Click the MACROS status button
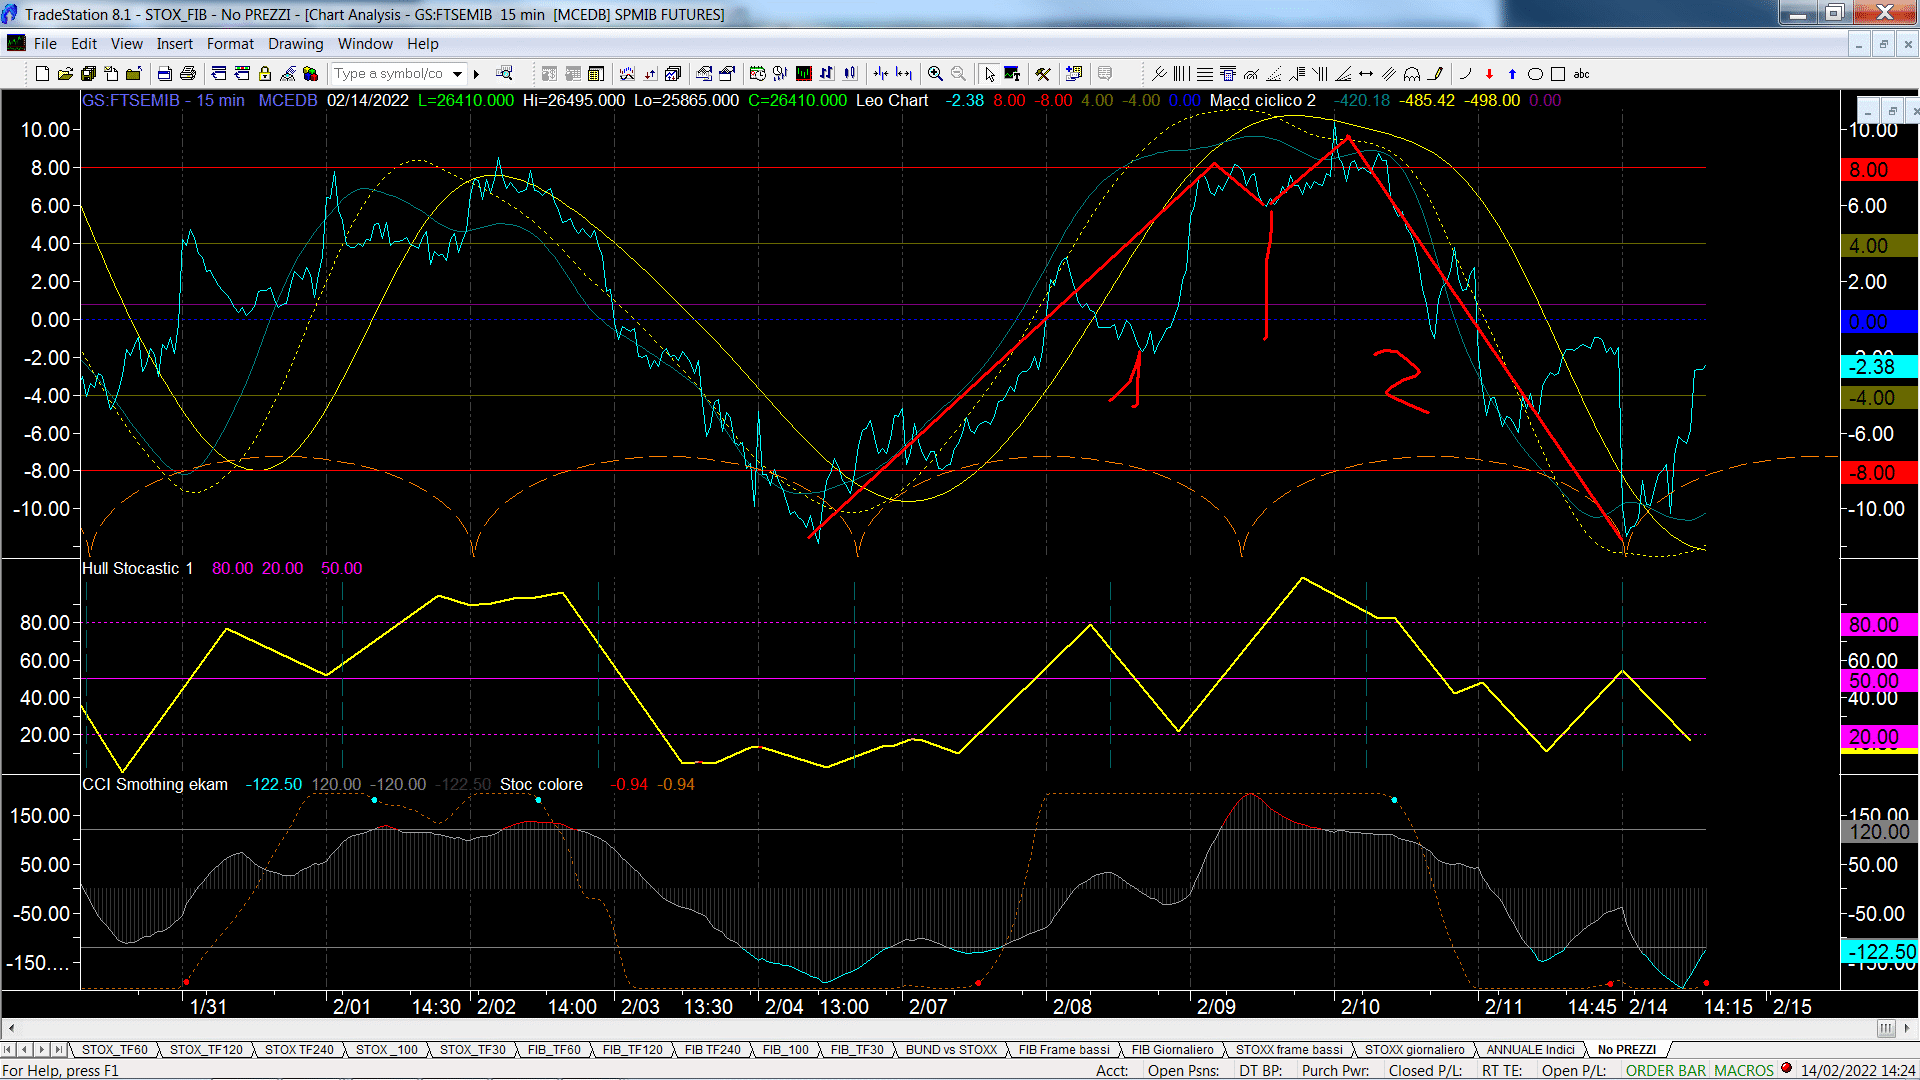This screenshot has width=1920, height=1080. (x=1744, y=1070)
